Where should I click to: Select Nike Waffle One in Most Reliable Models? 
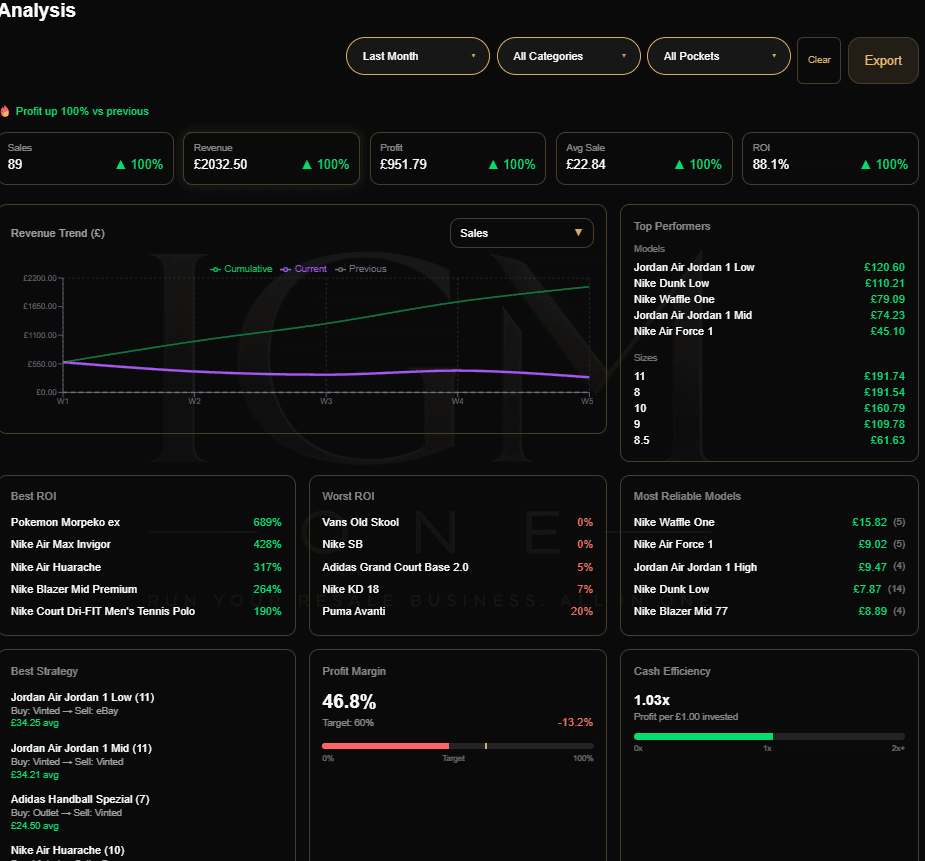tap(769, 522)
